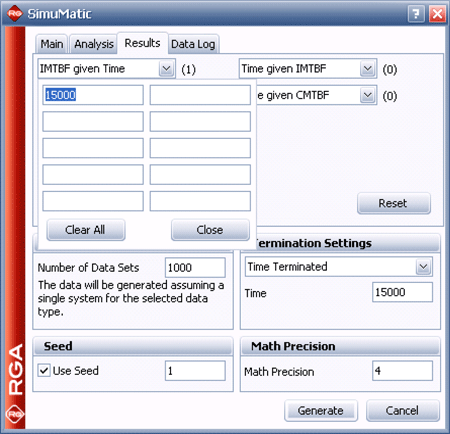Click the field containing 15000 in popup
The image size is (450, 434).
pyautogui.click(x=93, y=95)
